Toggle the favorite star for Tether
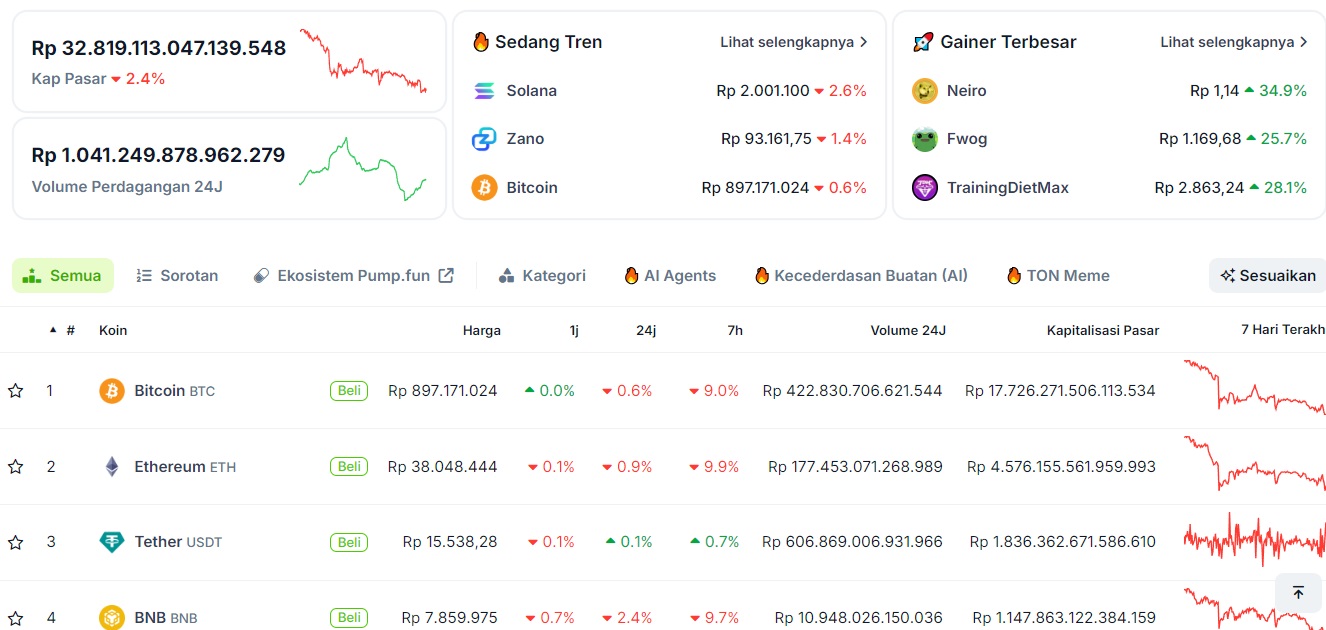Viewport: 1326px width, 630px height. 16,542
